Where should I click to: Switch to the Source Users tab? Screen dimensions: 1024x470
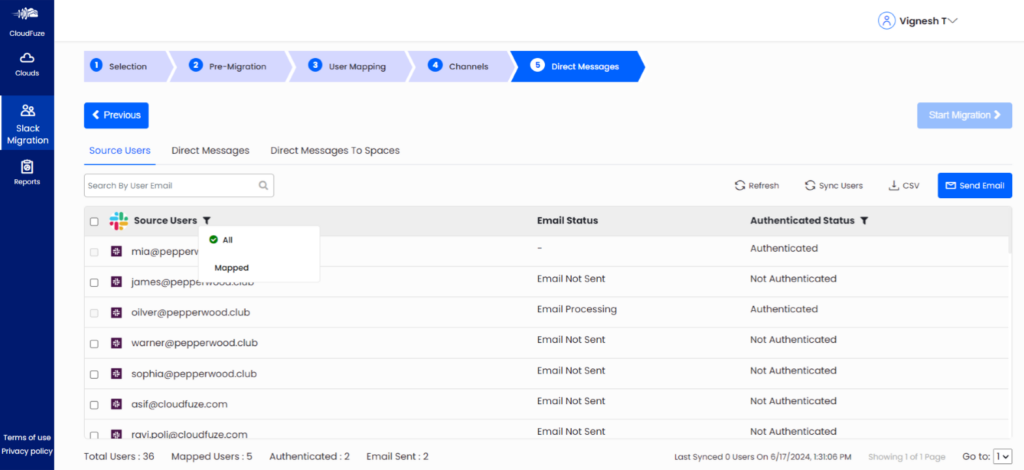120,150
